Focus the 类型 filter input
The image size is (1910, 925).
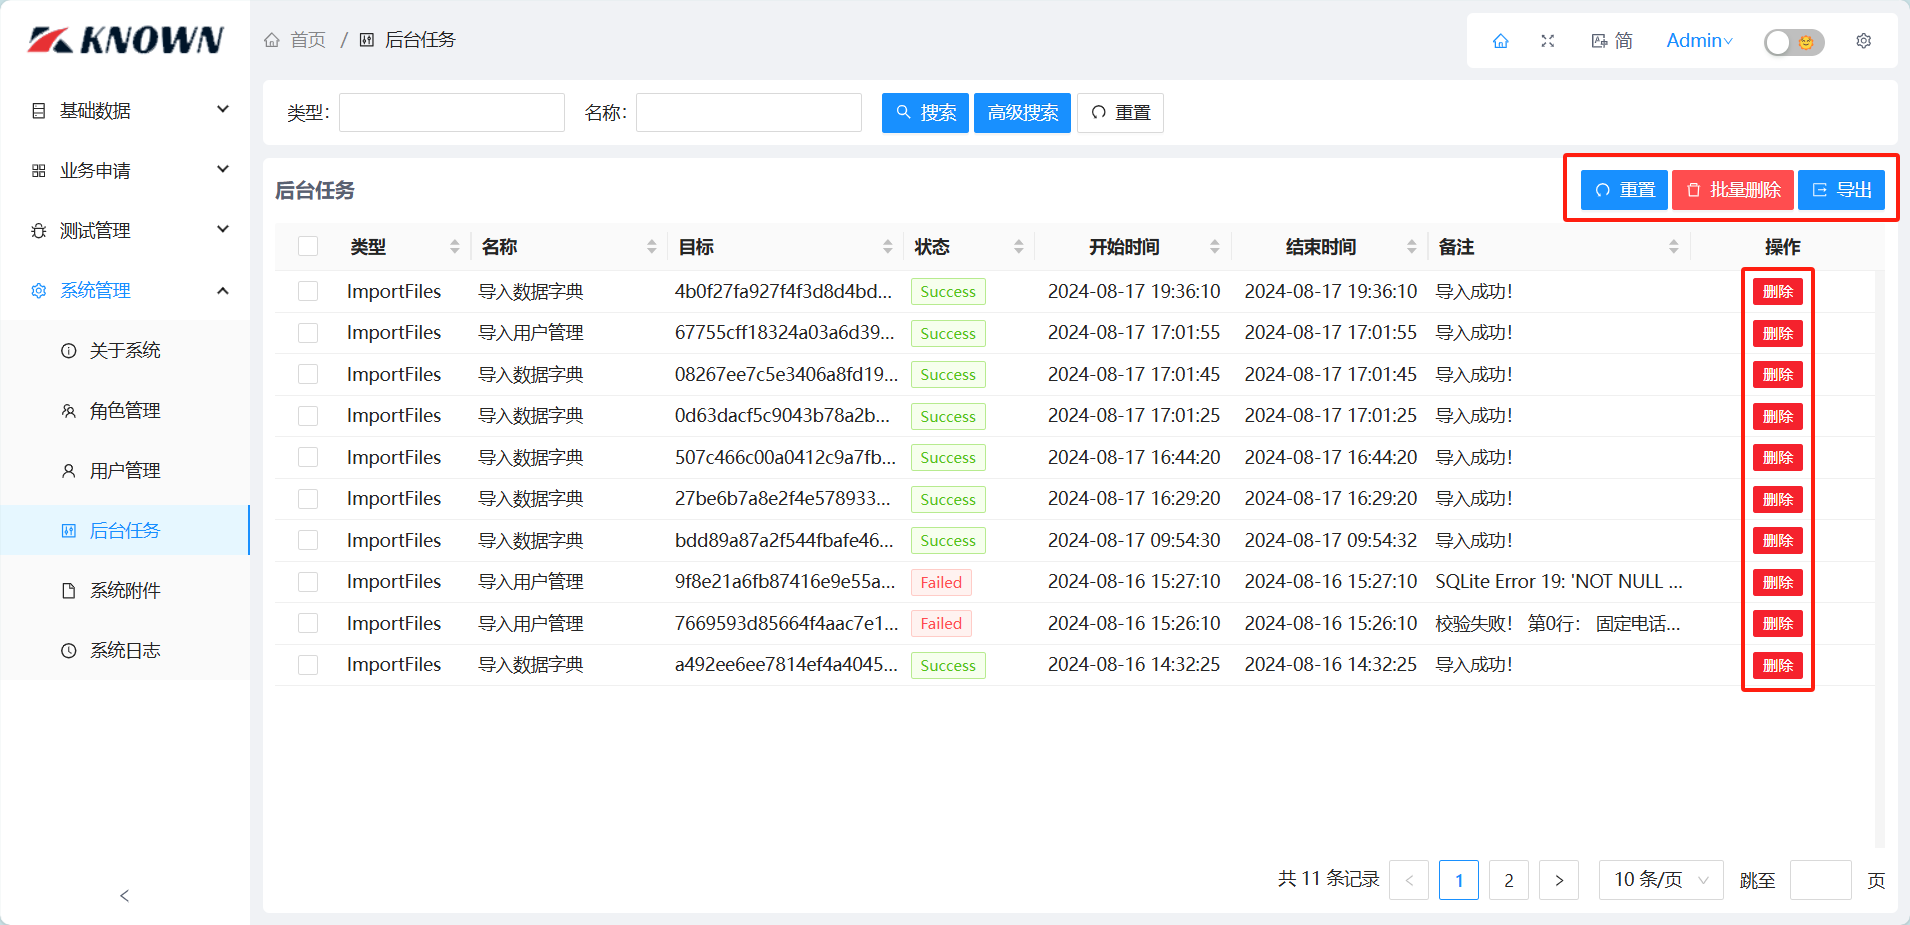click(x=452, y=113)
